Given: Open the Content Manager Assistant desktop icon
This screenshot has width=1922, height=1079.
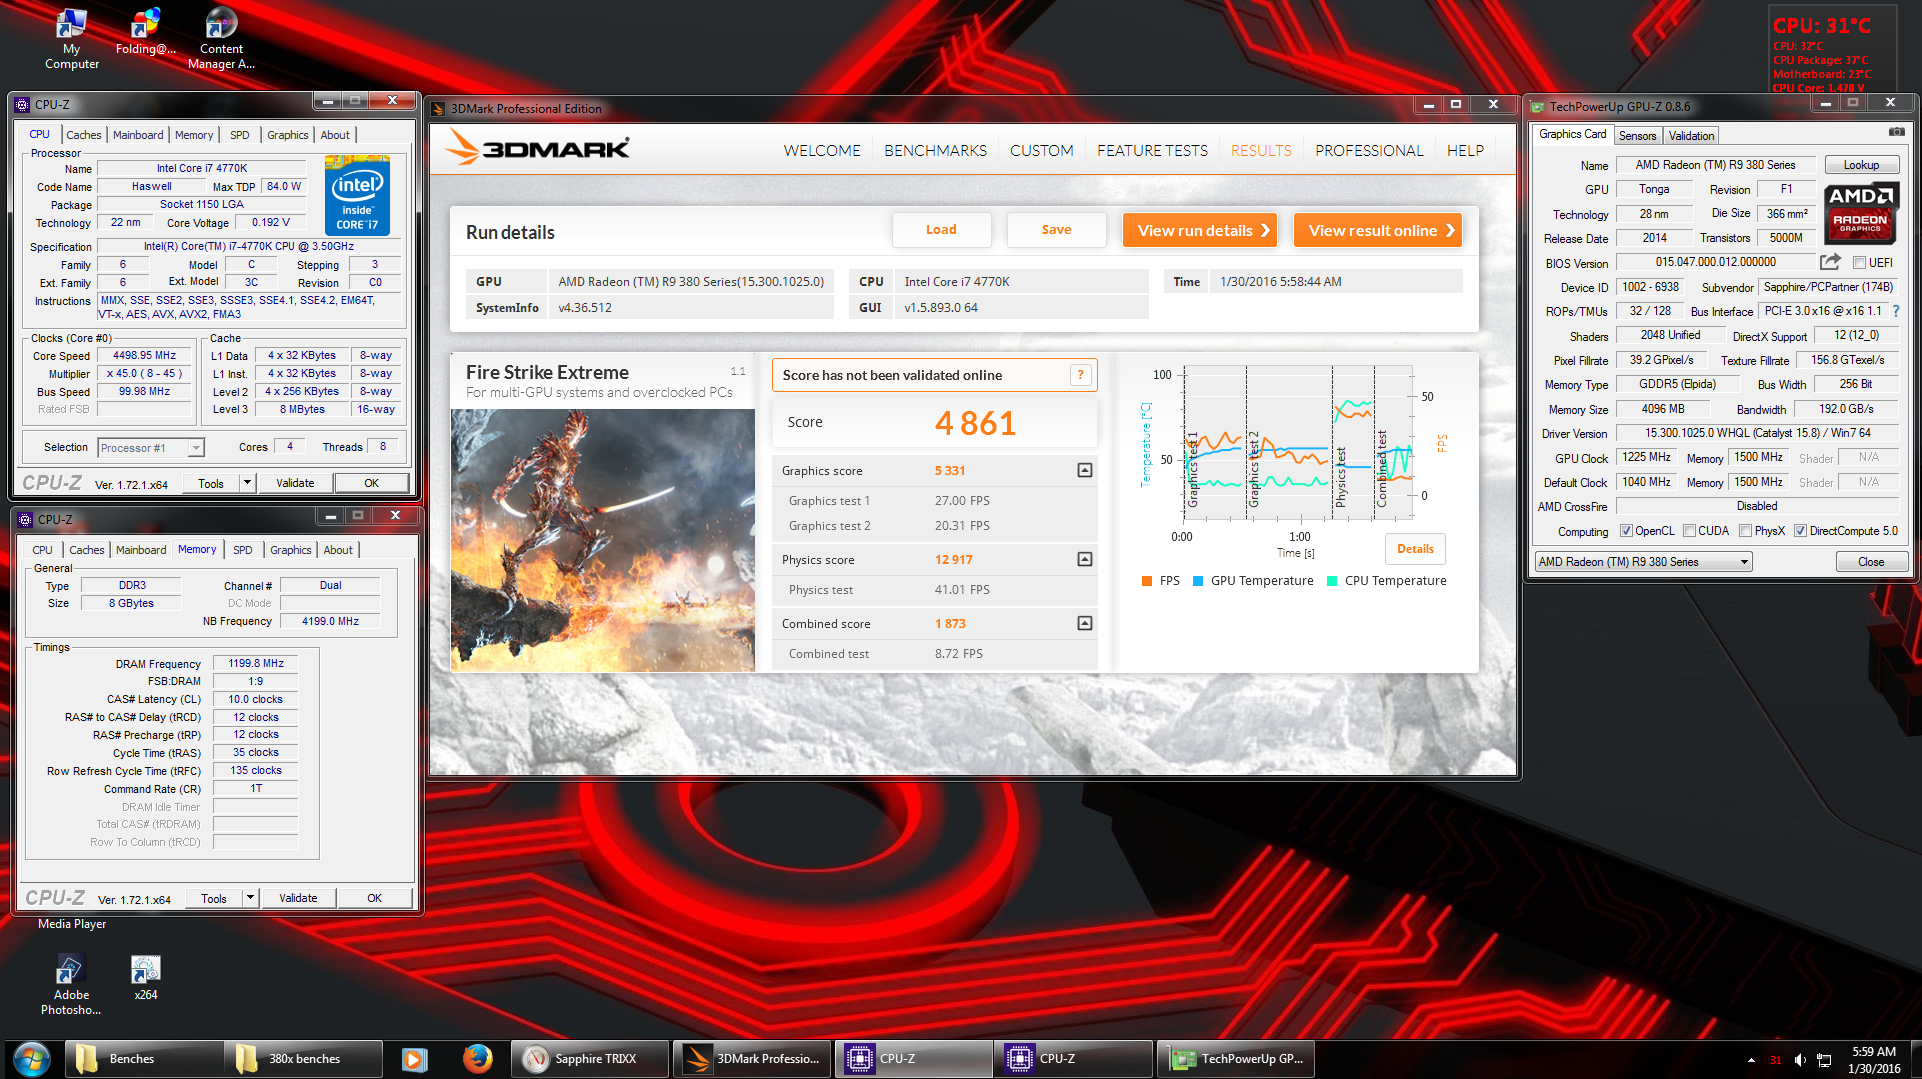Looking at the screenshot, I should click(x=221, y=39).
